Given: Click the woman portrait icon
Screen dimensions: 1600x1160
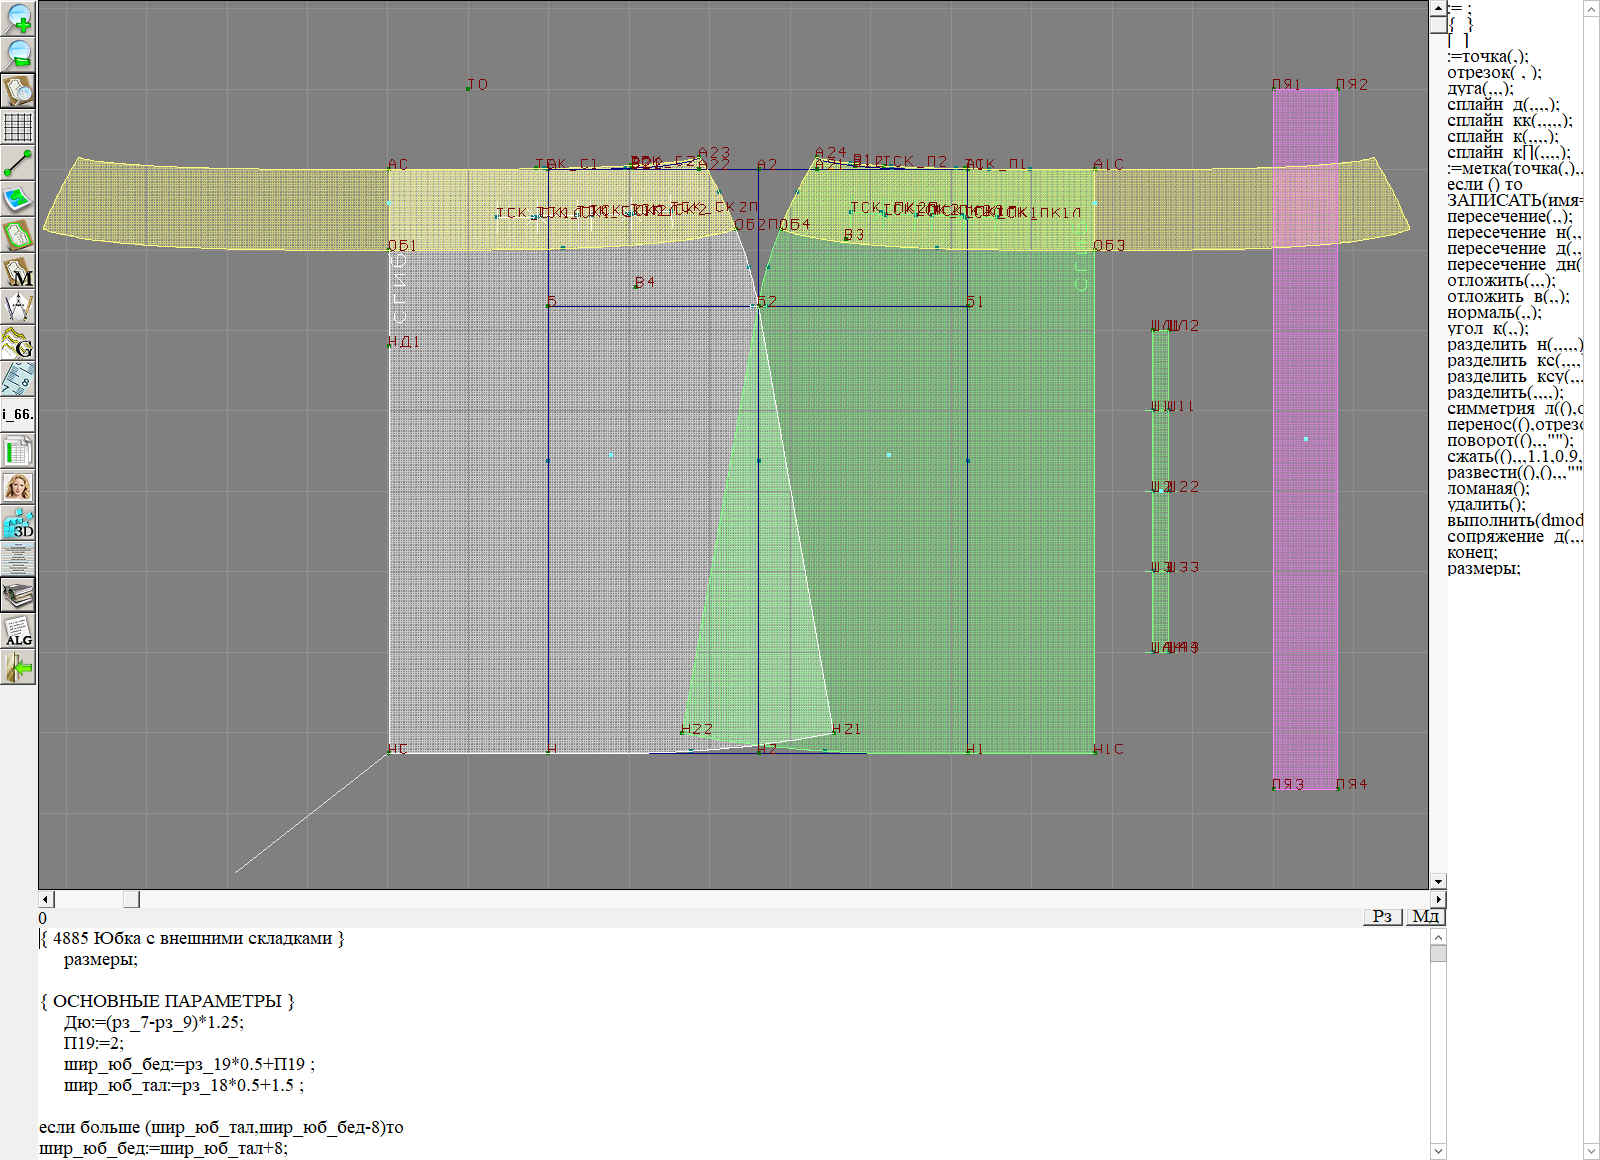Looking at the screenshot, I should click(18, 487).
